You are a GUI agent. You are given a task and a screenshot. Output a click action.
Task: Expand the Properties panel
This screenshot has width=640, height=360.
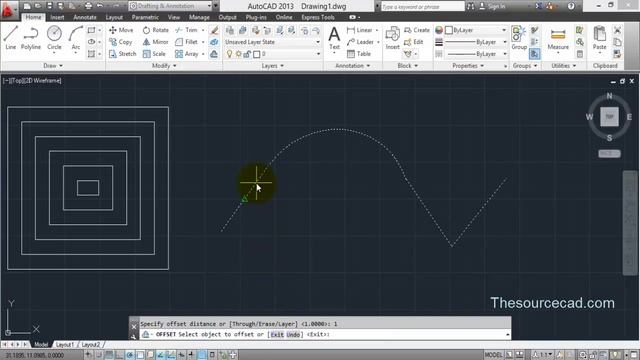tap(468, 66)
